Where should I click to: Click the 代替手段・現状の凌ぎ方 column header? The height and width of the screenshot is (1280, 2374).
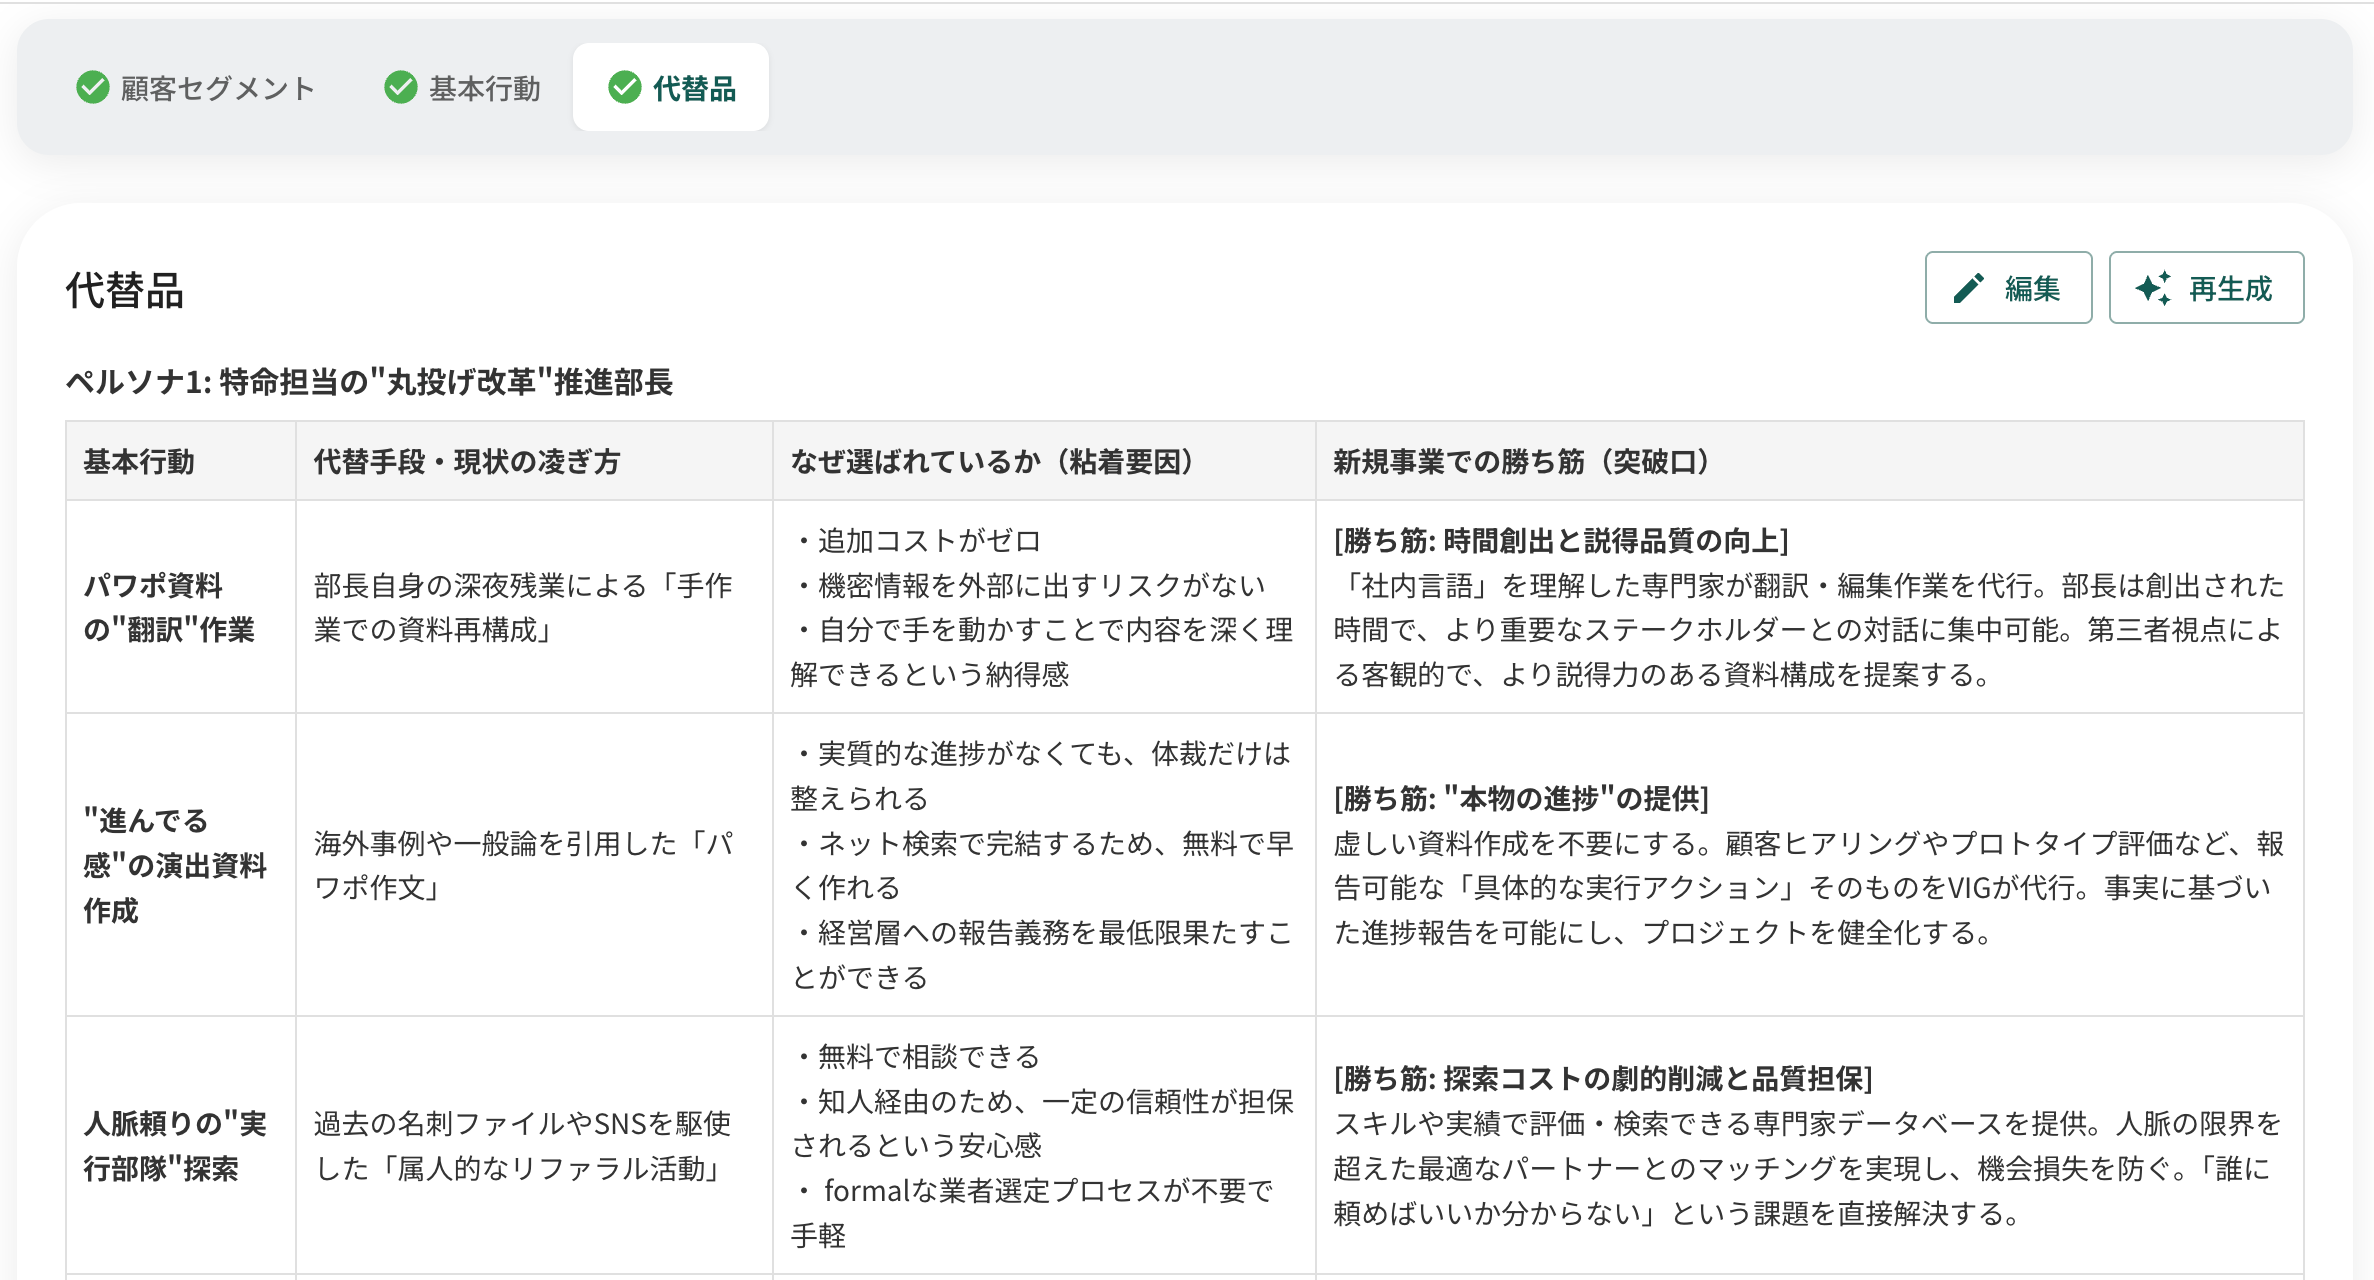[x=467, y=462]
